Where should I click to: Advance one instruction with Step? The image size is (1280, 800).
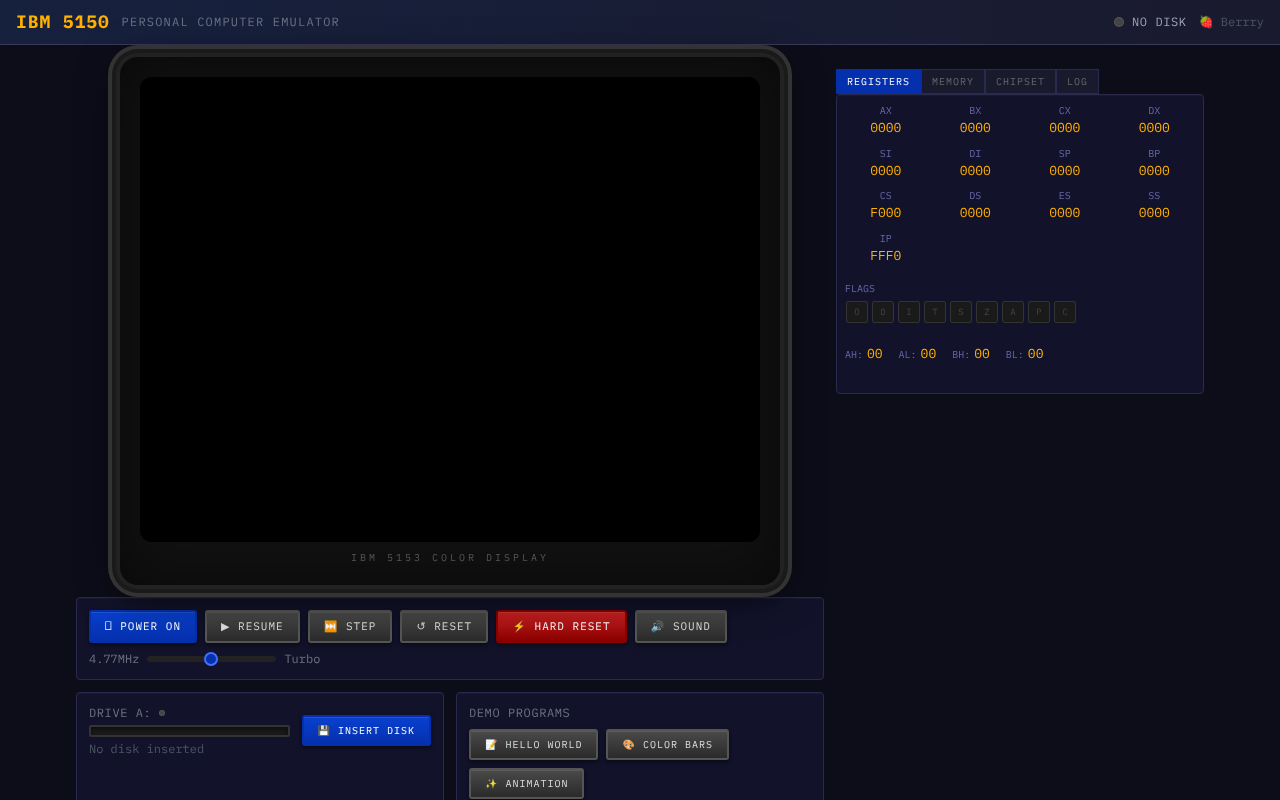tap(350, 627)
